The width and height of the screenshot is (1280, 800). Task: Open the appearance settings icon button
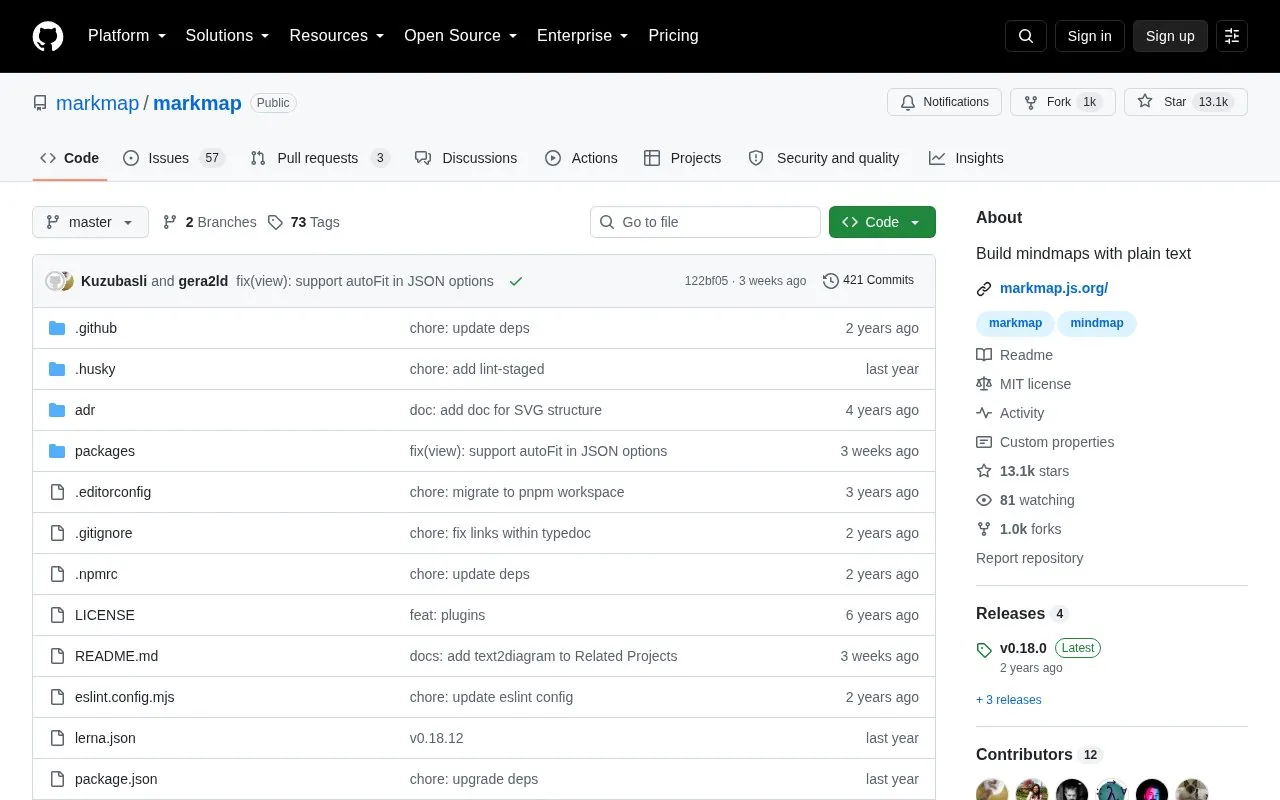1232,36
